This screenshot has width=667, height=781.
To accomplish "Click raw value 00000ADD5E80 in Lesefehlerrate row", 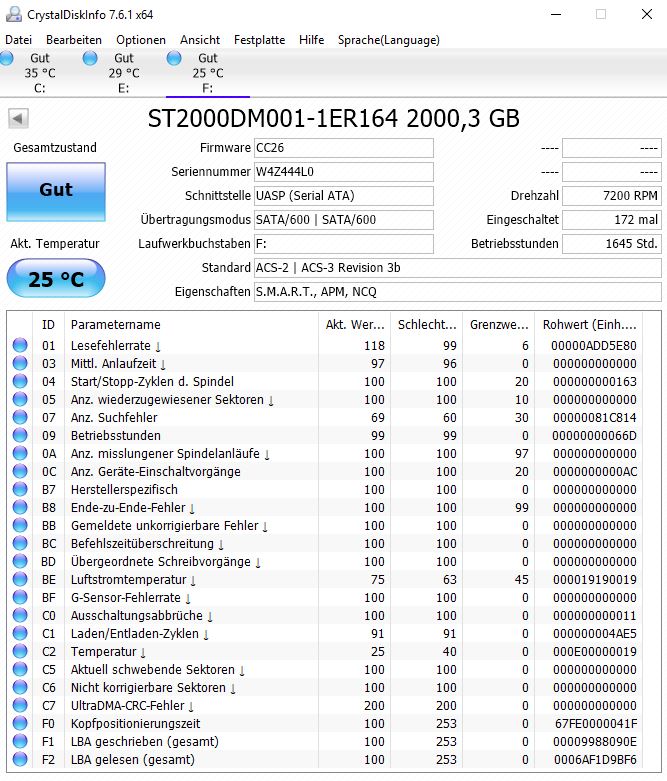I will [594, 345].
